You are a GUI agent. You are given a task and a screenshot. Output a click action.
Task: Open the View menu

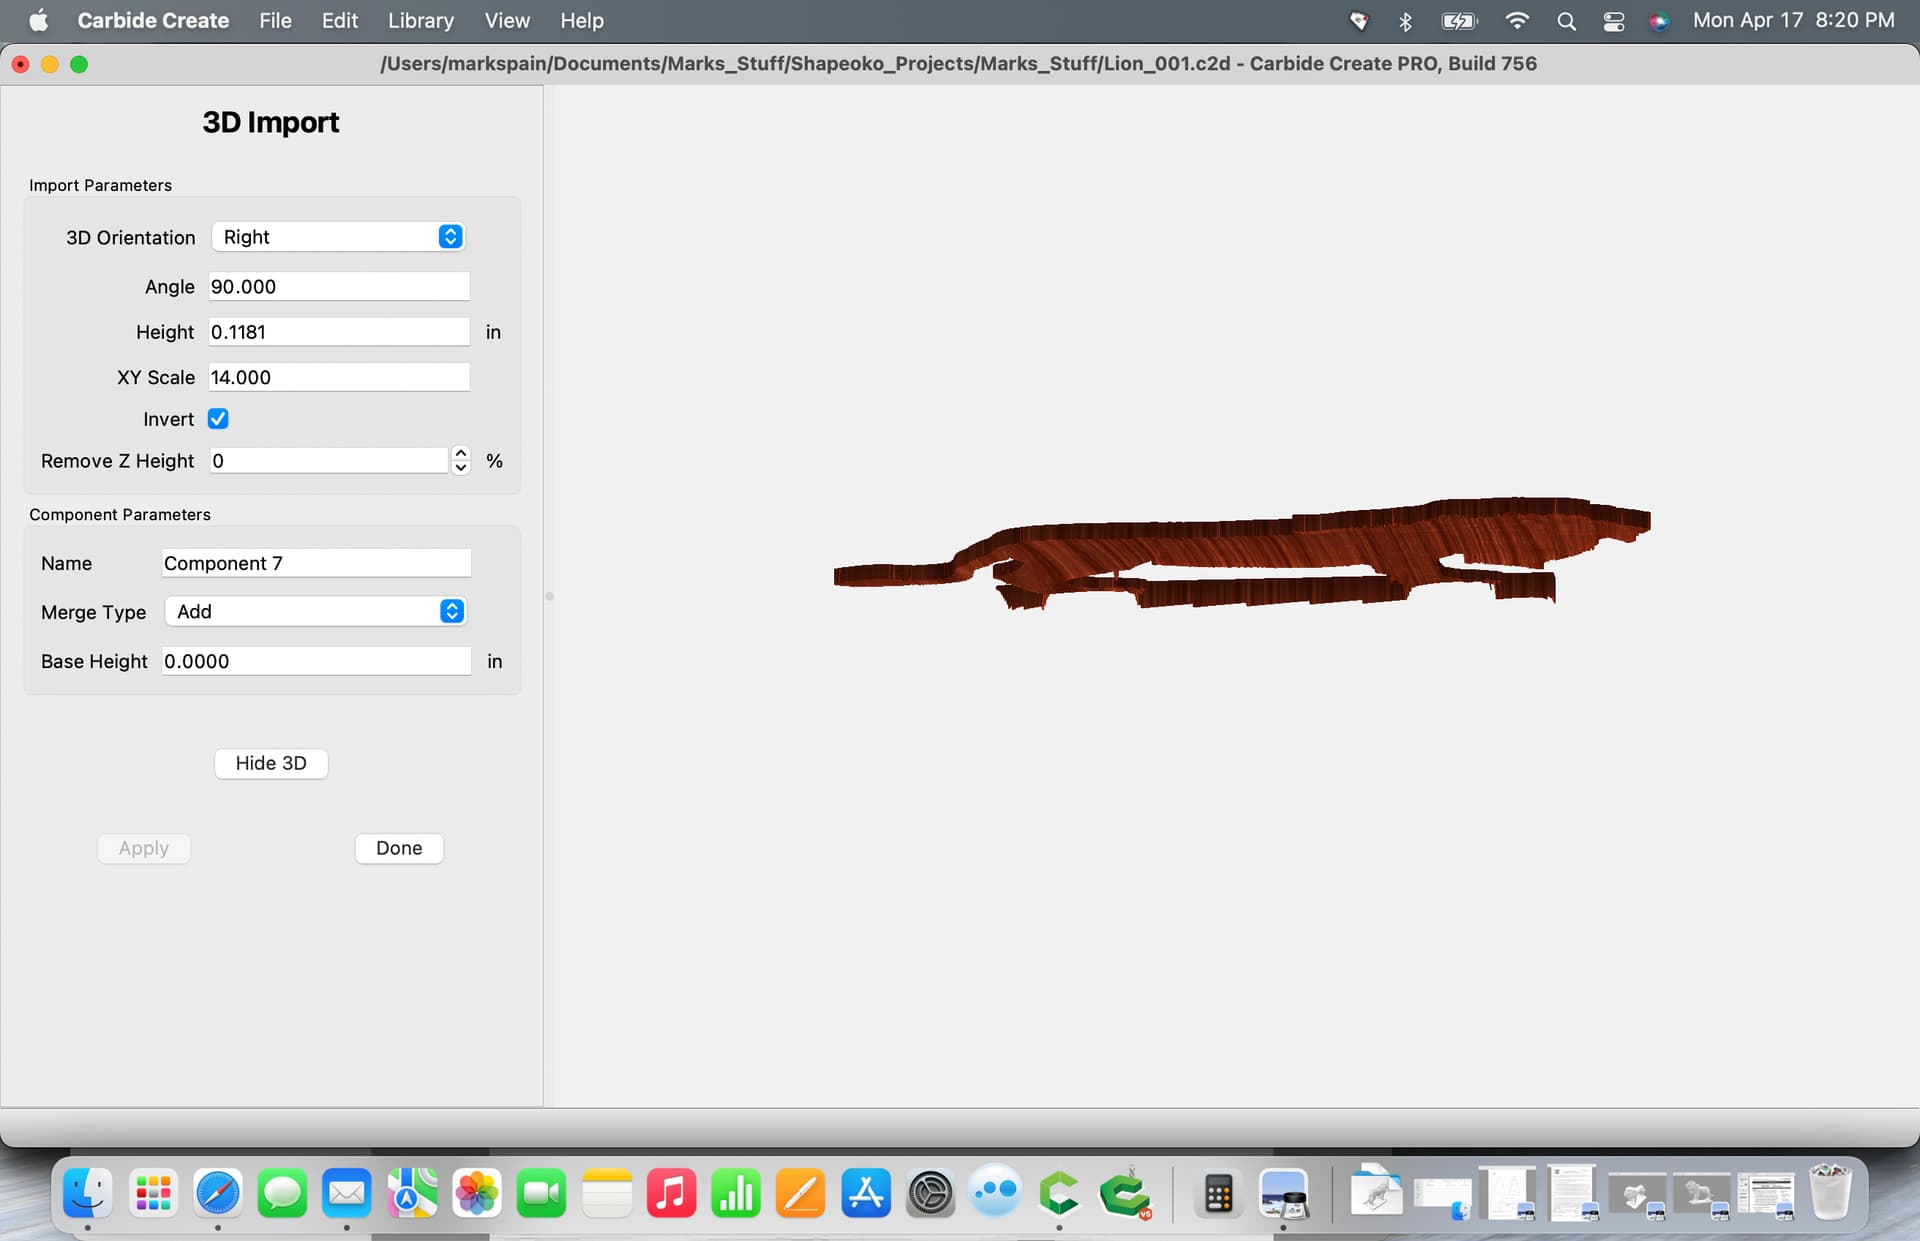(506, 20)
